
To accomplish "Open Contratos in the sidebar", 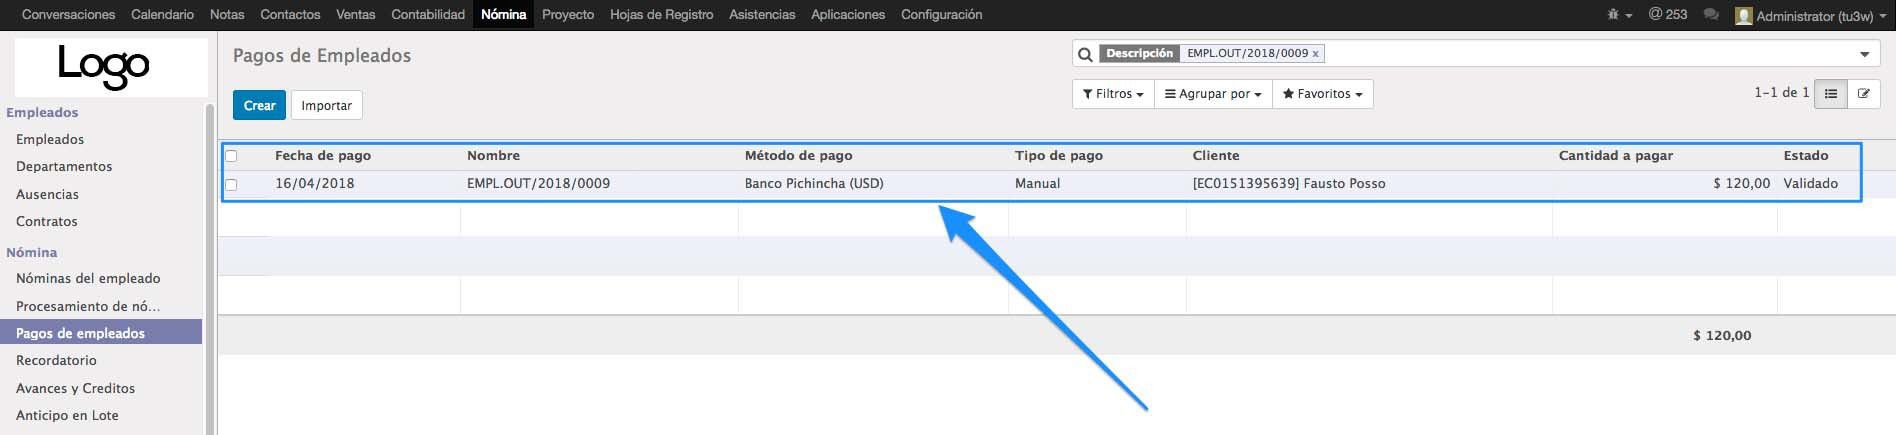I will click(46, 221).
